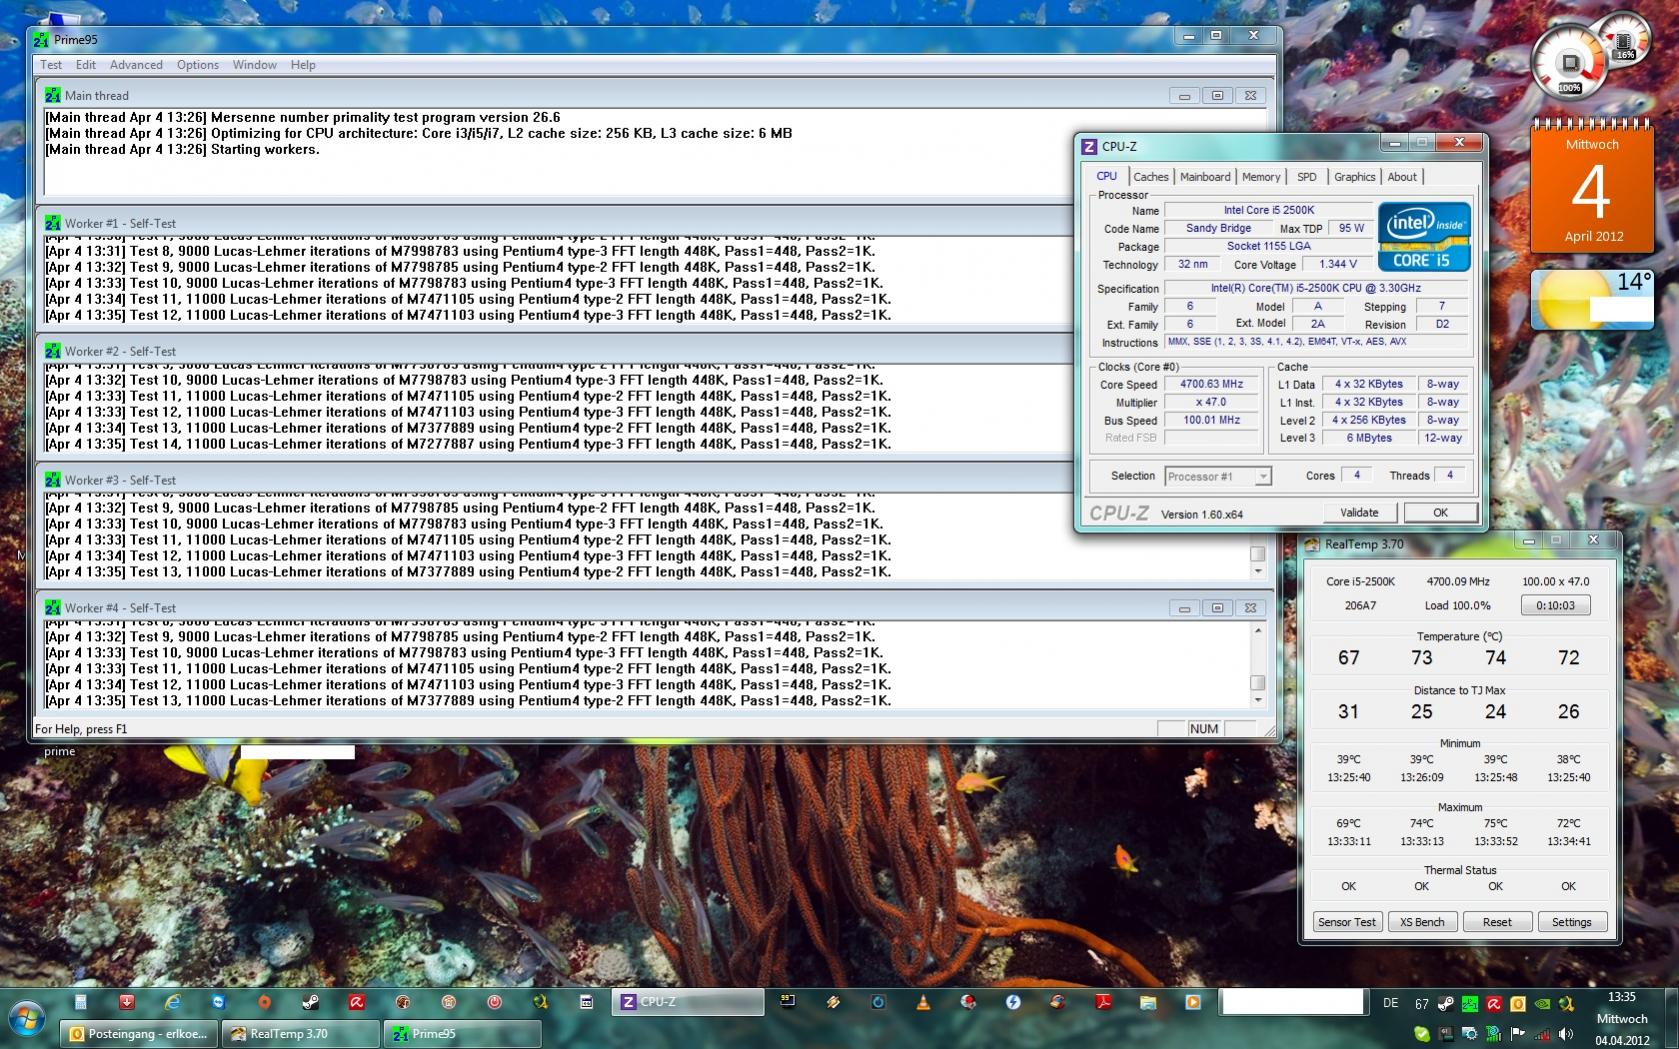
Task: Click the 0:10:03 timer button in RealTemp
Action: coord(1555,605)
